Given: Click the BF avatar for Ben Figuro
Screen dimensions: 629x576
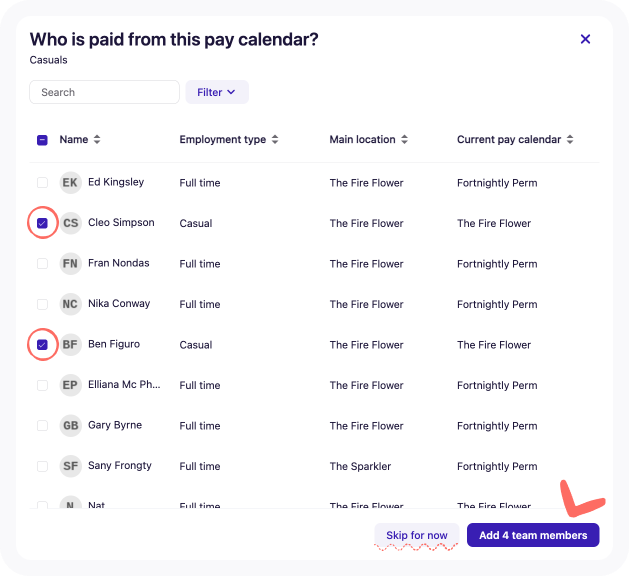Looking at the screenshot, I should (71, 345).
